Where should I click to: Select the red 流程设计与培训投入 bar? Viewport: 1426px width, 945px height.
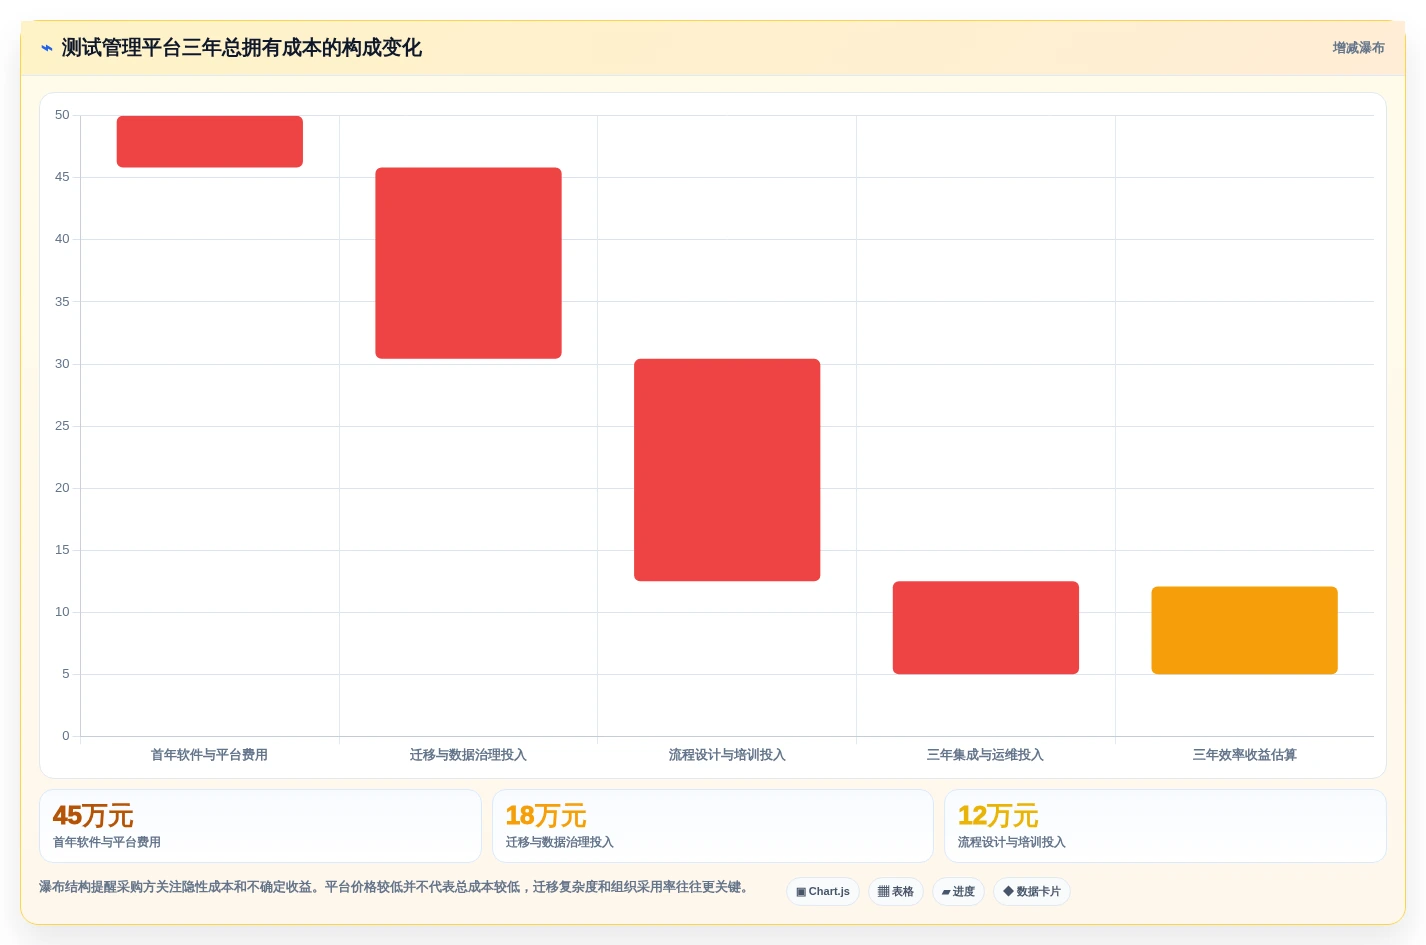pyautogui.click(x=727, y=470)
